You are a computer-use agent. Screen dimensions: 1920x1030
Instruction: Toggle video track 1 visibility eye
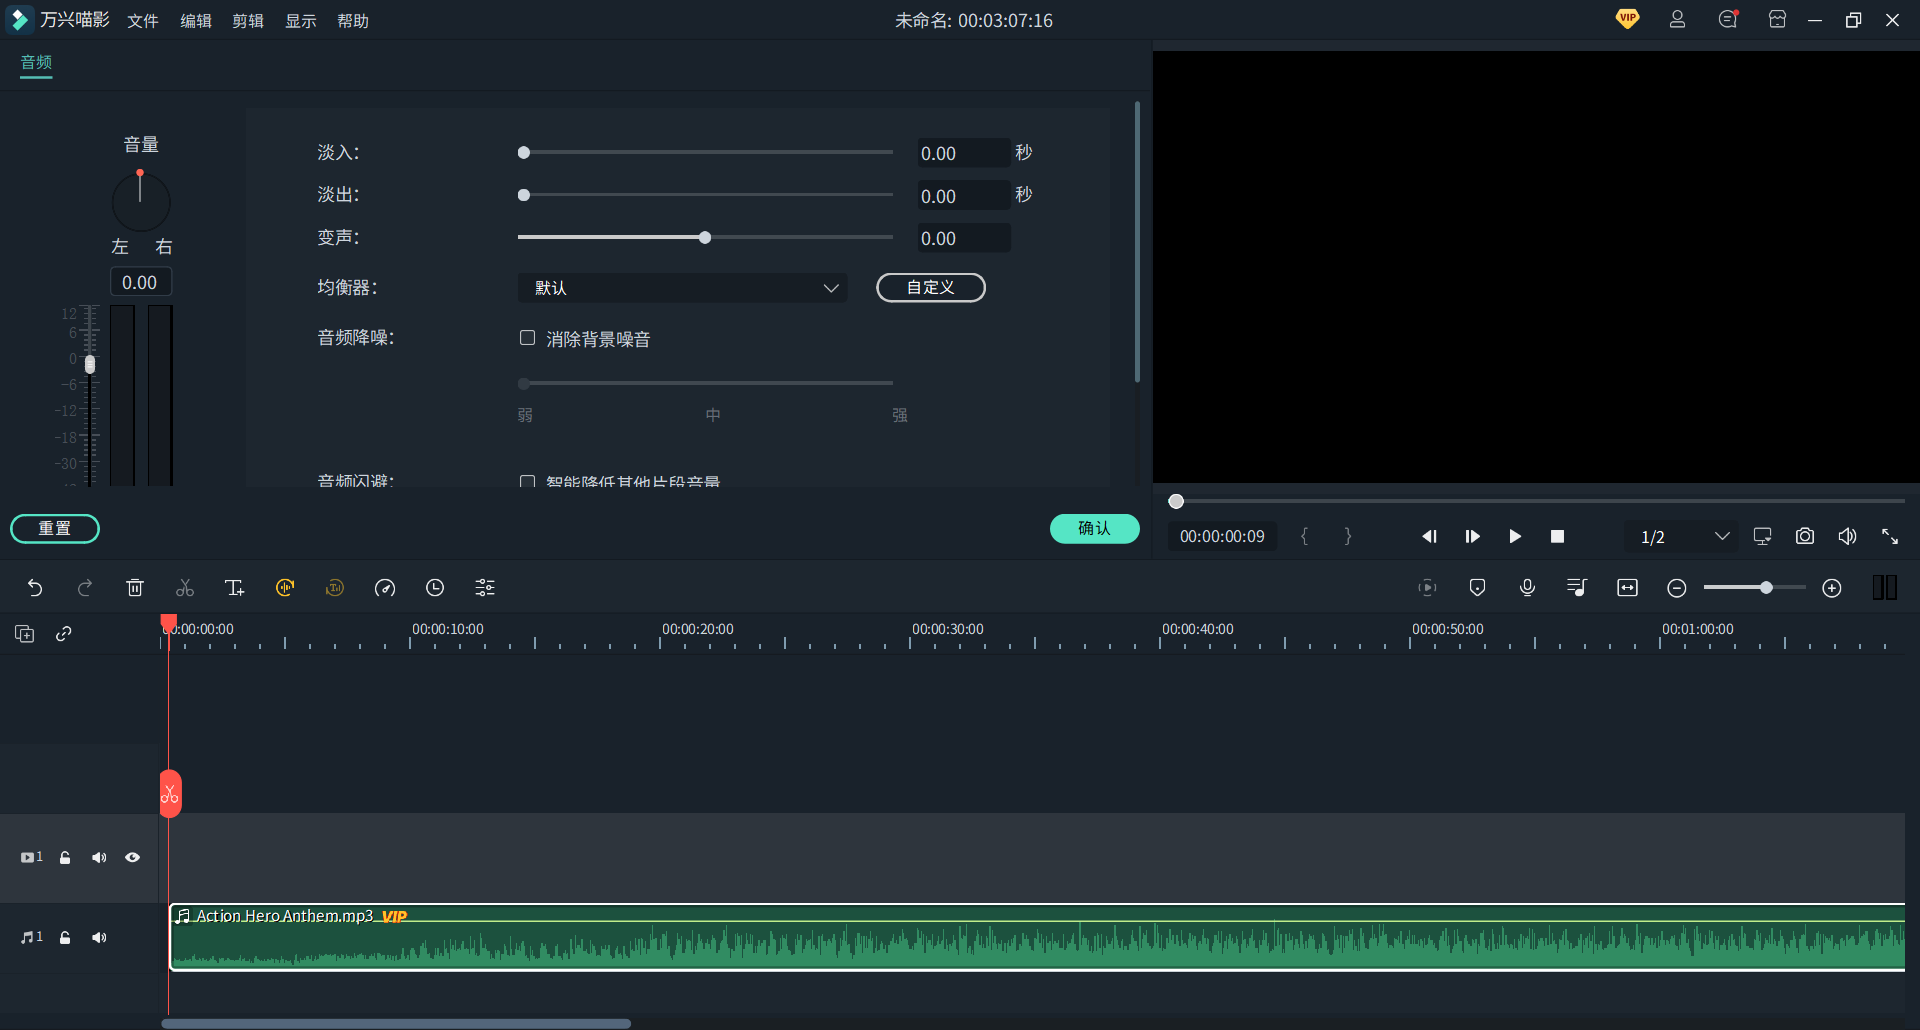(x=132, y=858)
